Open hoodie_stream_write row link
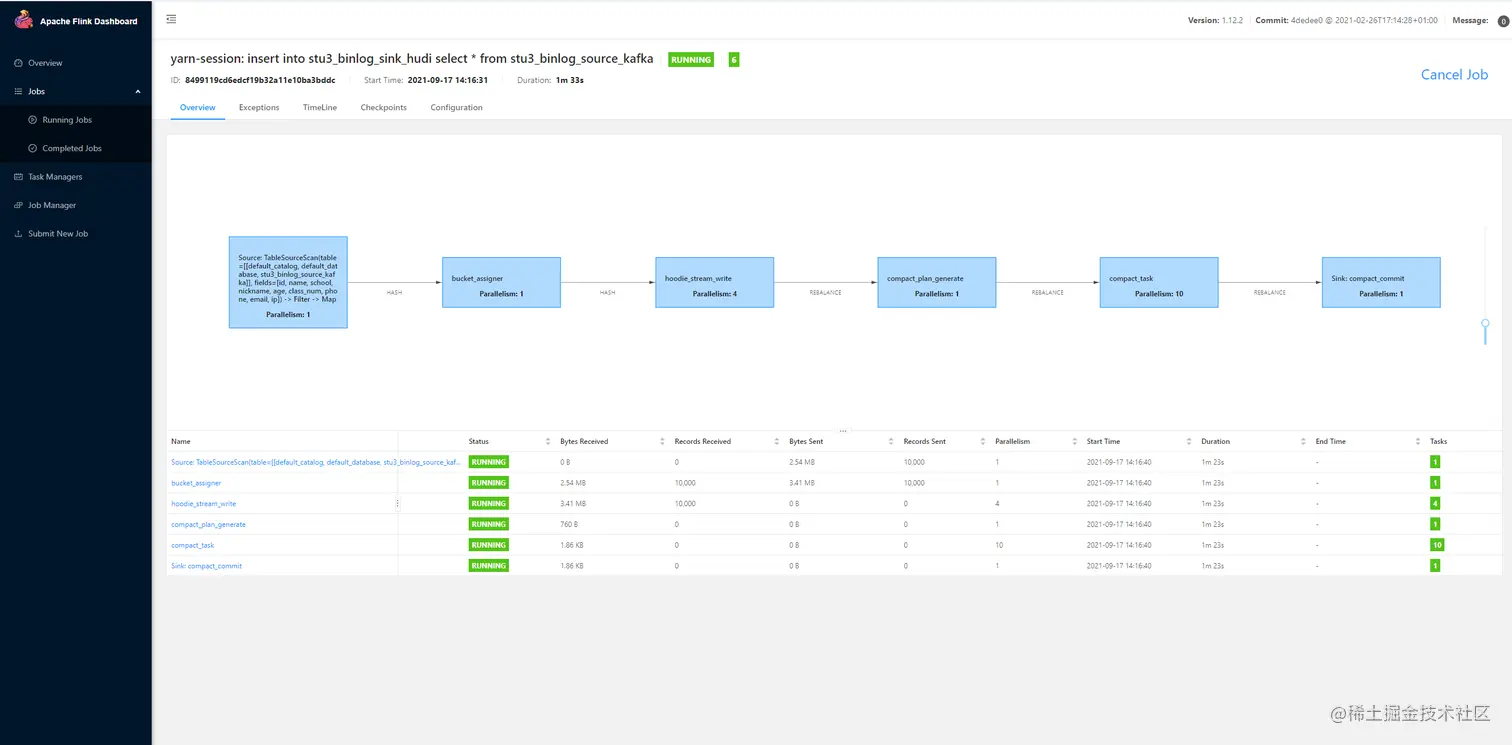Viewport: 1512px width, 745px height. click(x=204, y=504)
